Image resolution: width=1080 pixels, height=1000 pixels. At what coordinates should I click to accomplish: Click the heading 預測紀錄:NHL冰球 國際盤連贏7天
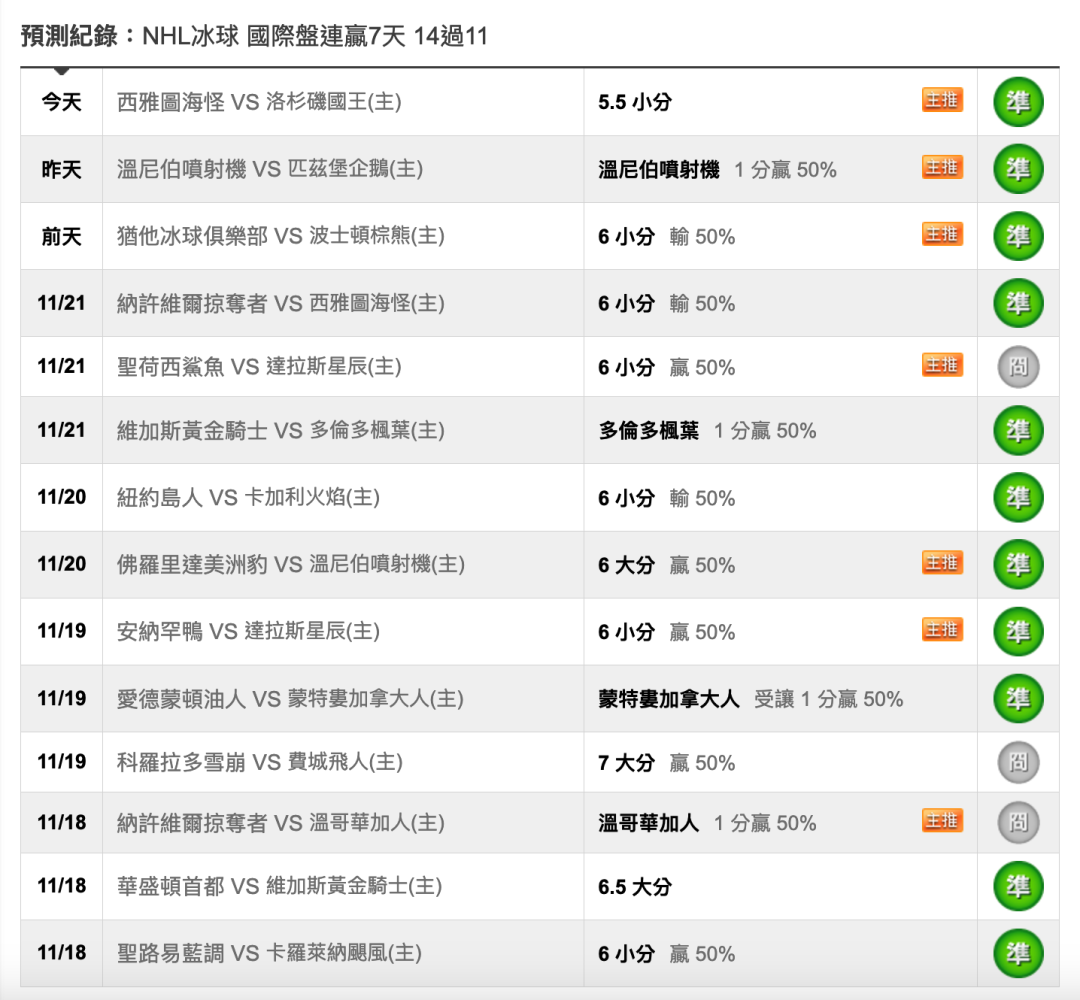[x=254, y=36]
